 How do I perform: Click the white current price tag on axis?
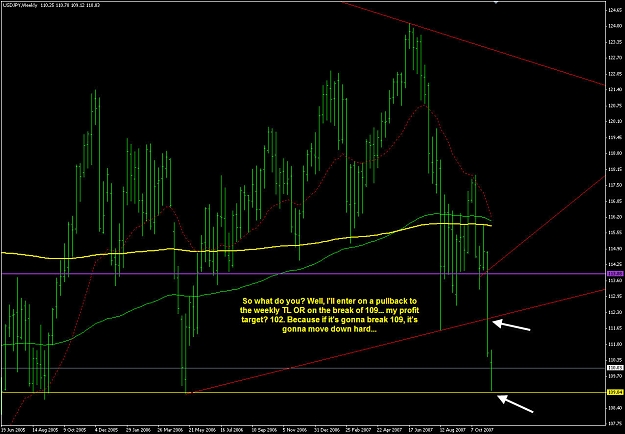pyautogui.click(x=613, y=368)
